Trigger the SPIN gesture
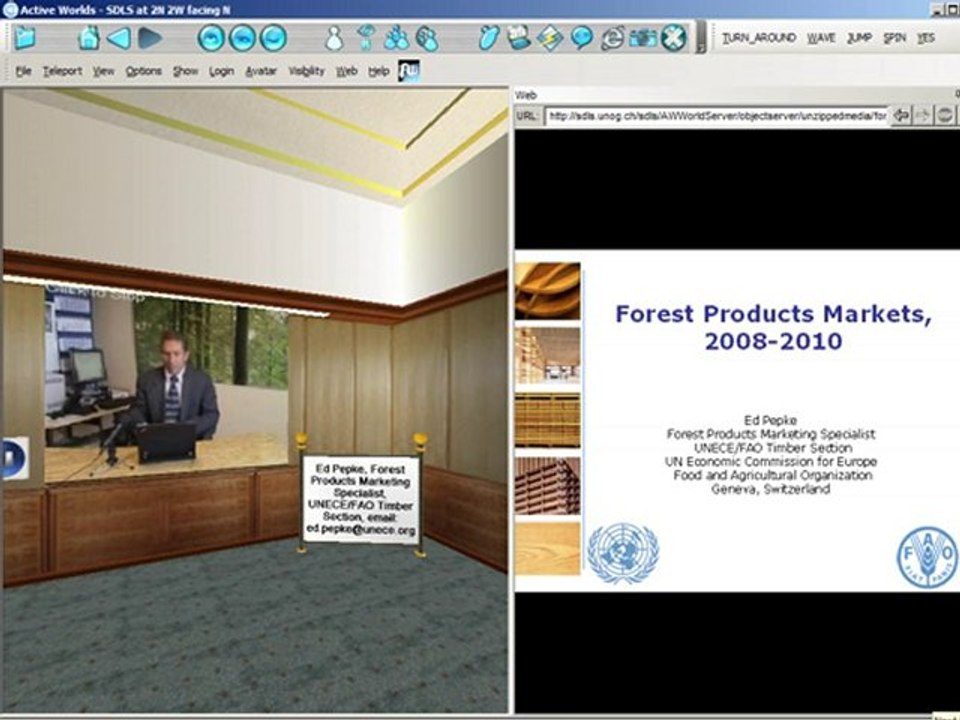960x720 pixels. (x=894, y=38)
